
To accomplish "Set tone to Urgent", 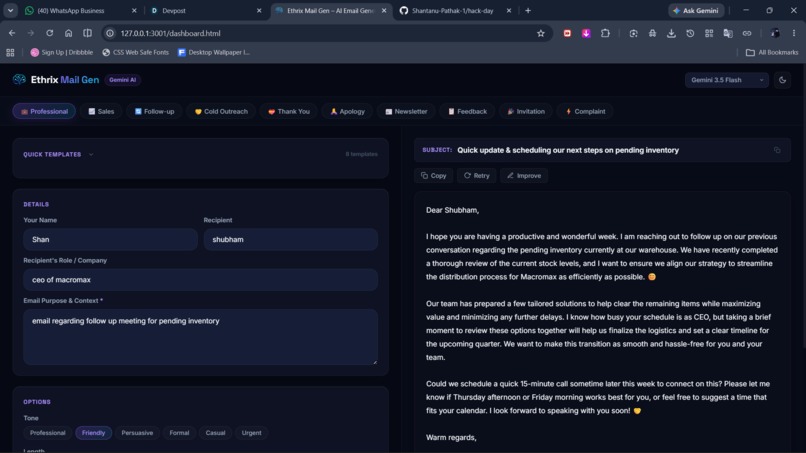I will [x=251, y=433].
